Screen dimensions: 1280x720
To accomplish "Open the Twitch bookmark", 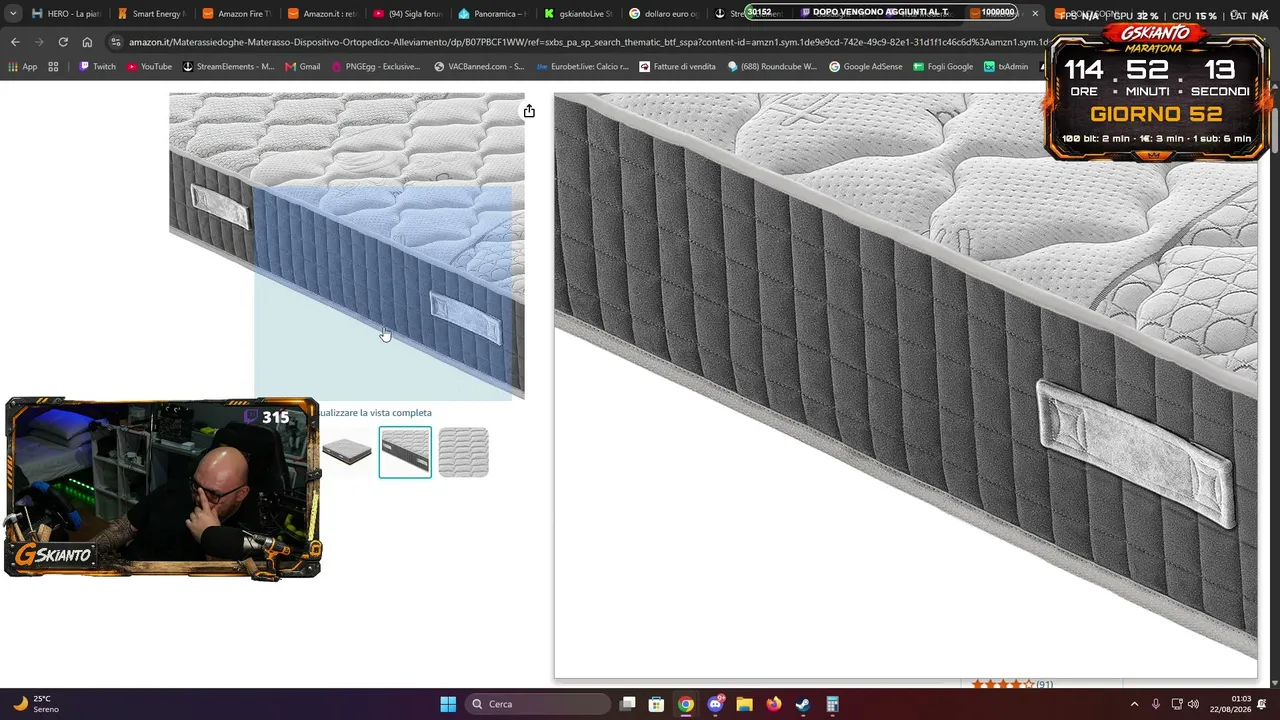I will (97, 66).
